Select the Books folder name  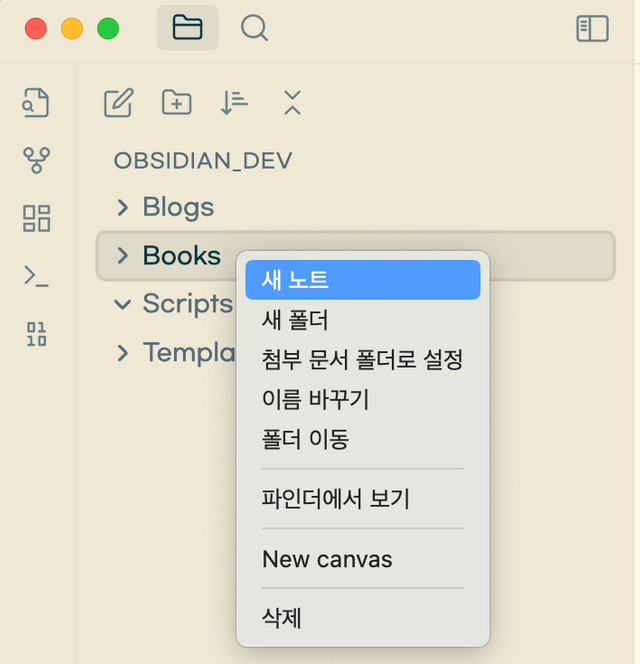[x=182, y=255]
